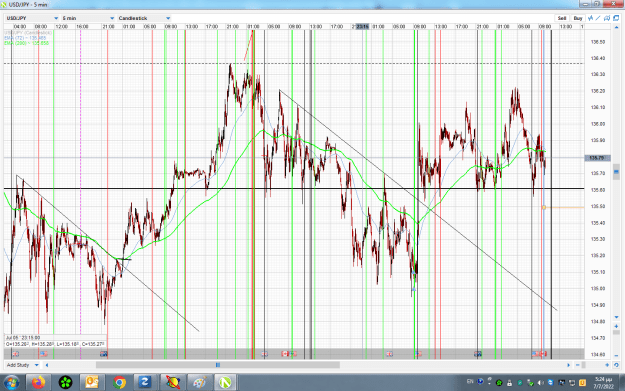Screen dimensions: 625x391
Task: Open Outlook from the taskbar
Action: [92, 383]
